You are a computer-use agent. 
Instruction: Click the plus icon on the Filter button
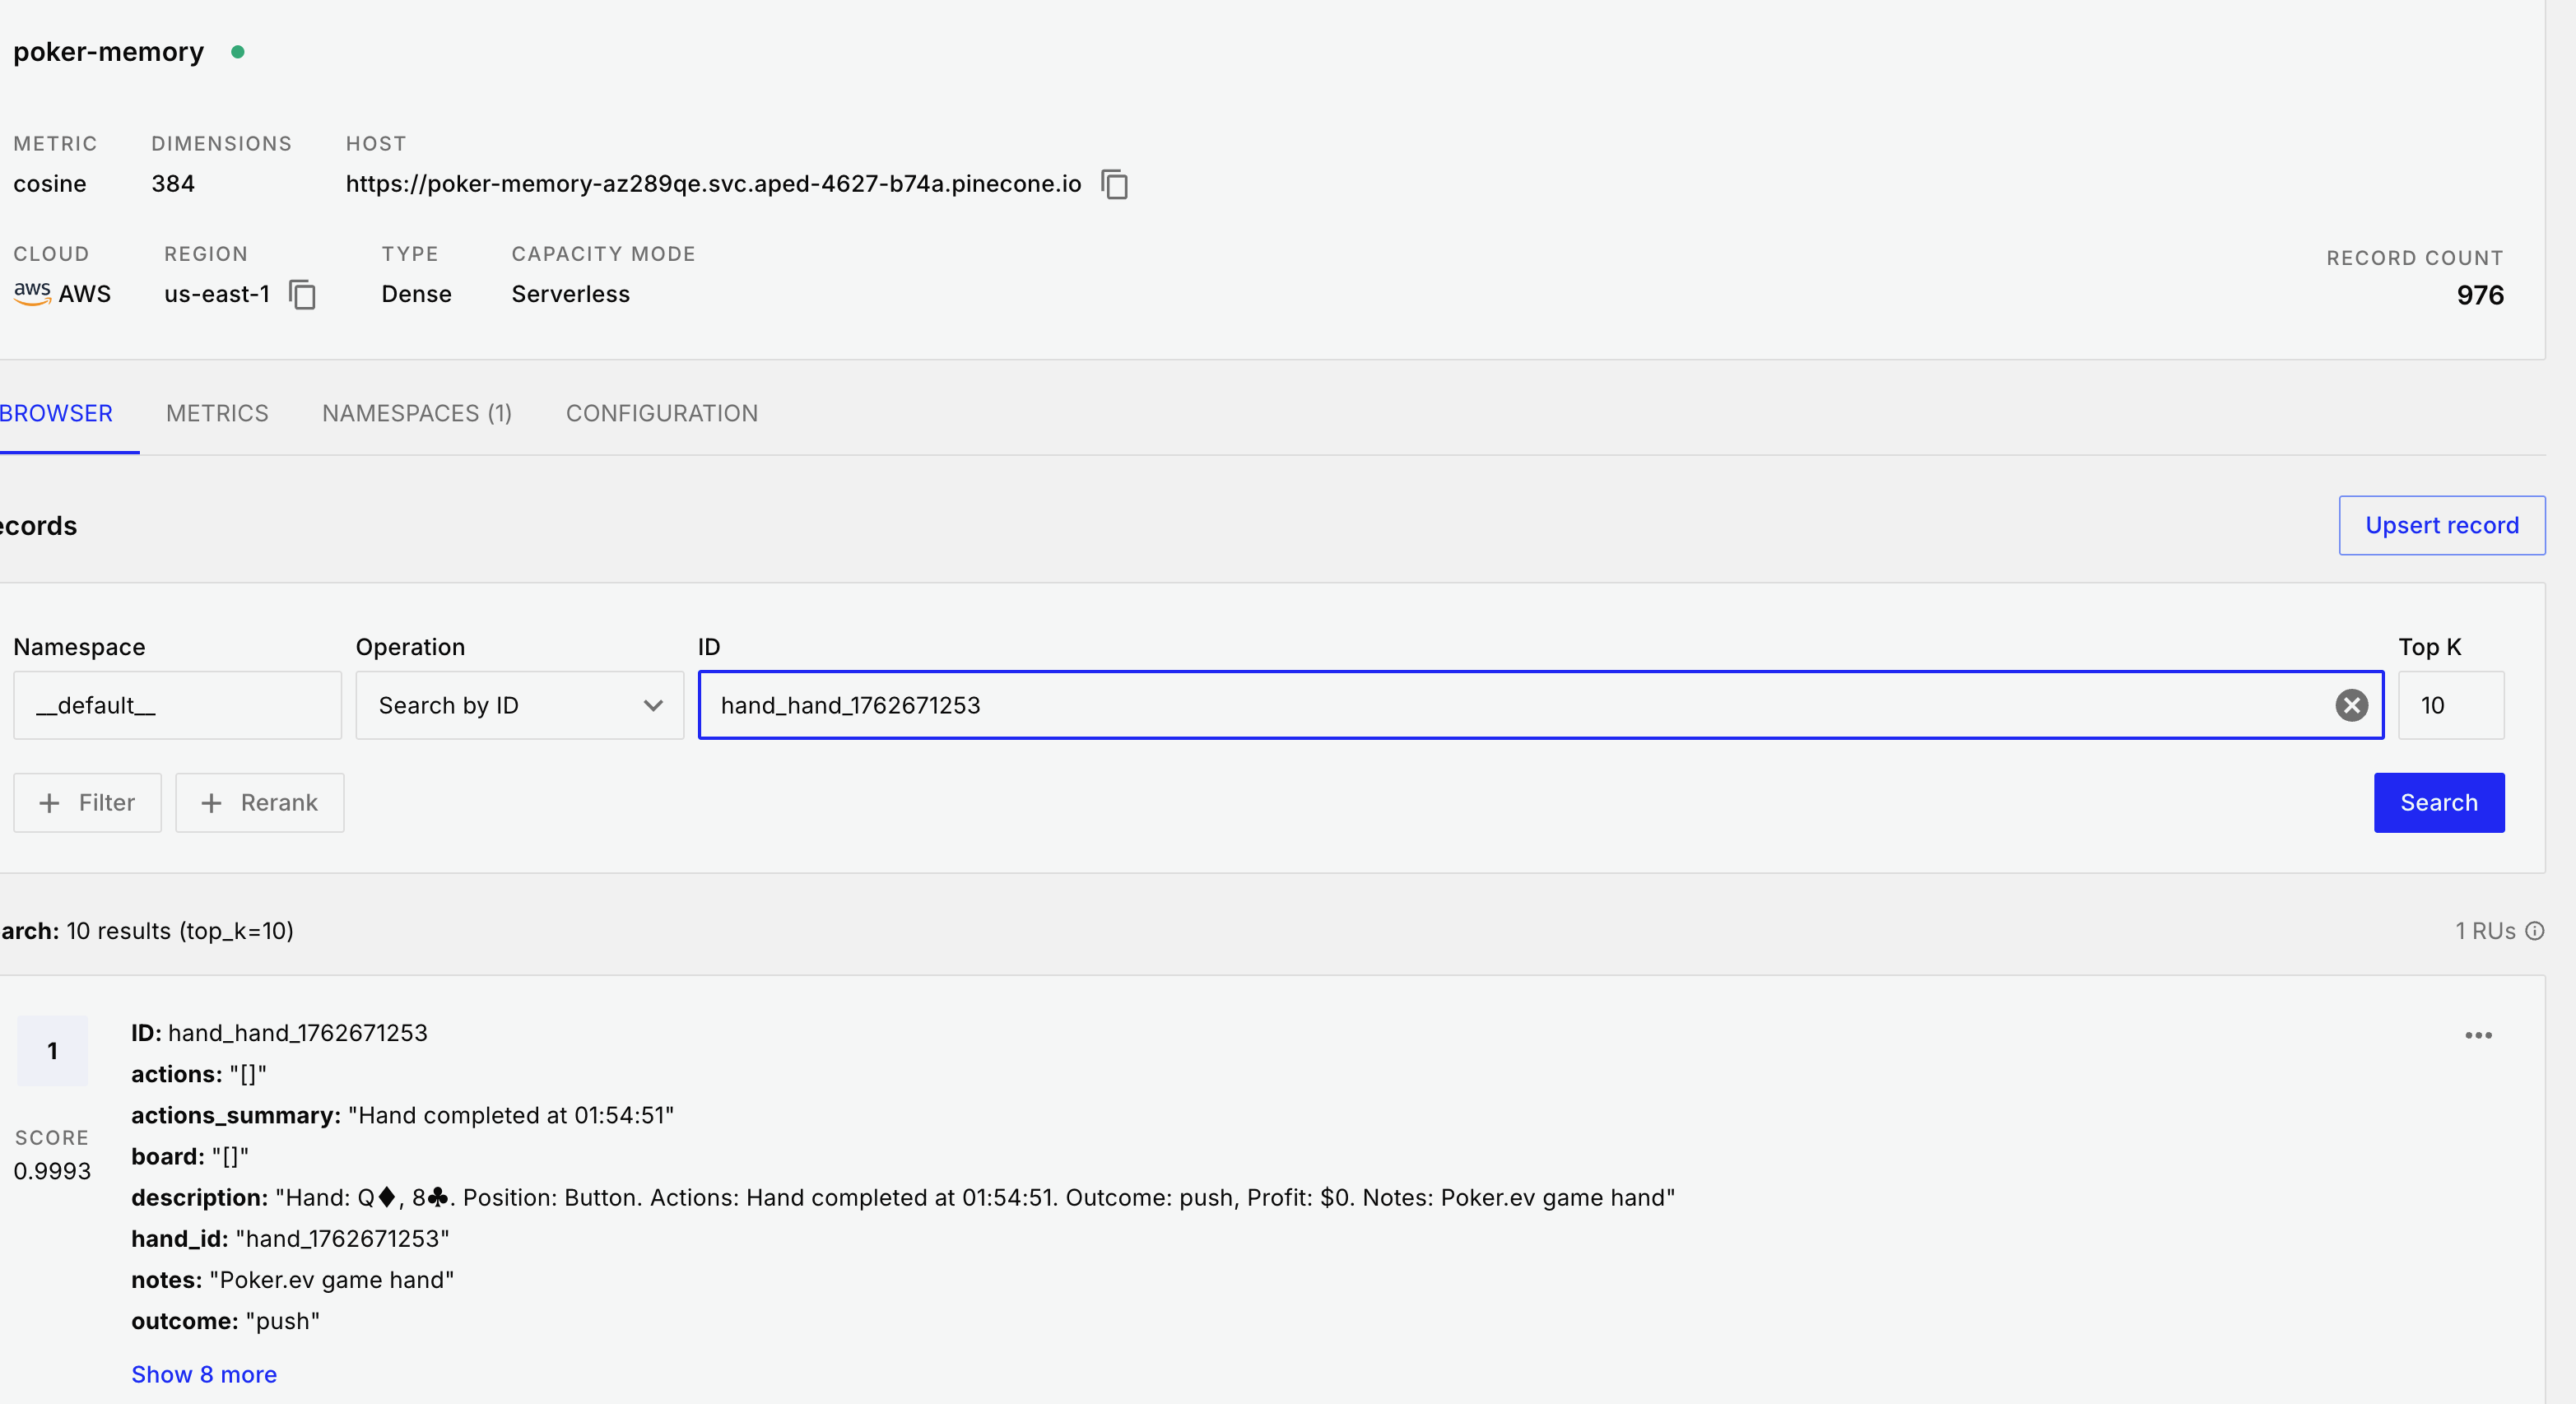pos(49,803)
